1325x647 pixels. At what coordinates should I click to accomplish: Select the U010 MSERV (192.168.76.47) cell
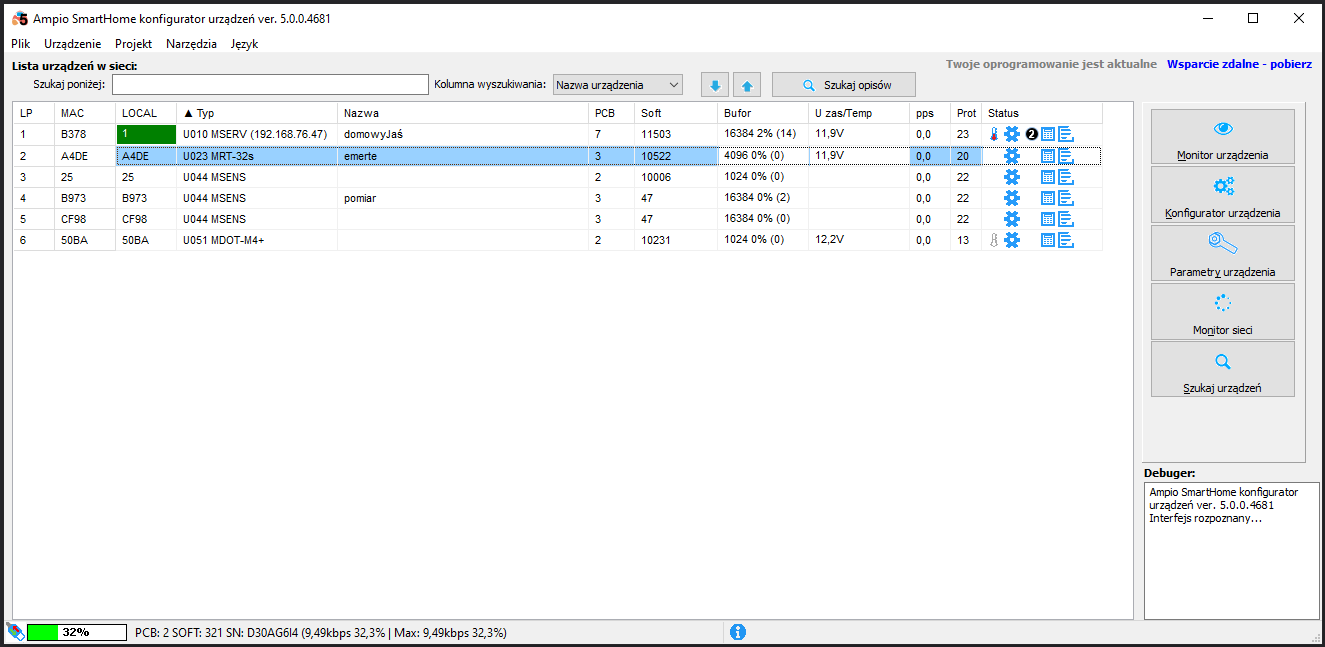[x=257, y=134]
